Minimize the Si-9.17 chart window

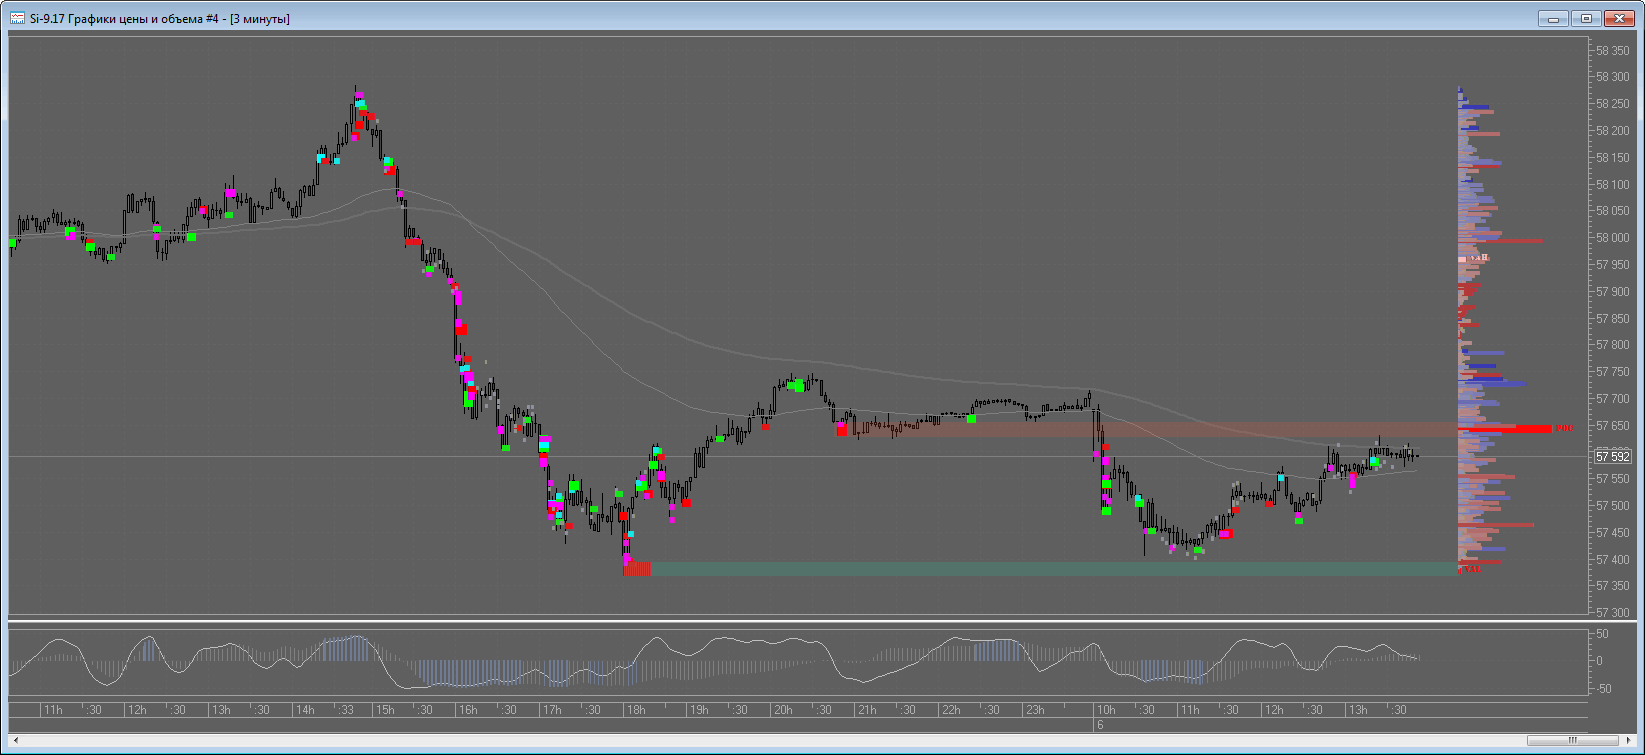(x=1553, y=17)
